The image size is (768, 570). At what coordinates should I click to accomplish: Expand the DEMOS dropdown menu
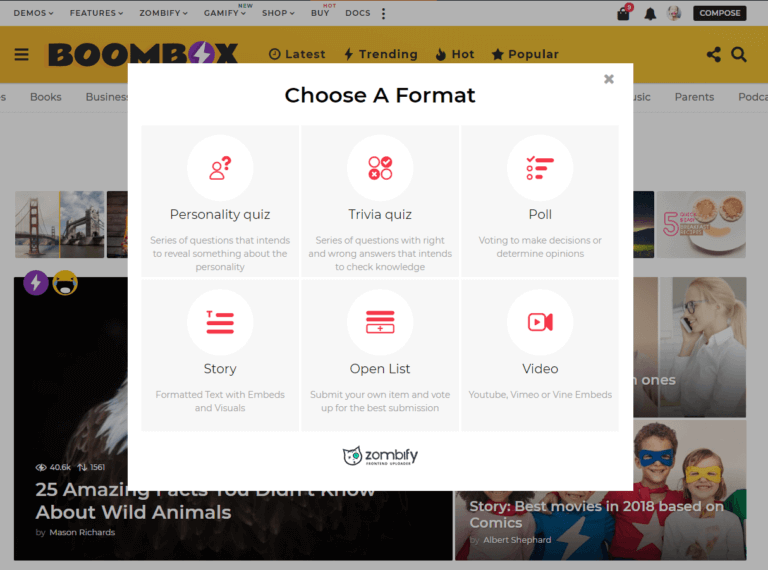pyautogui.click(x=33, y=13)
